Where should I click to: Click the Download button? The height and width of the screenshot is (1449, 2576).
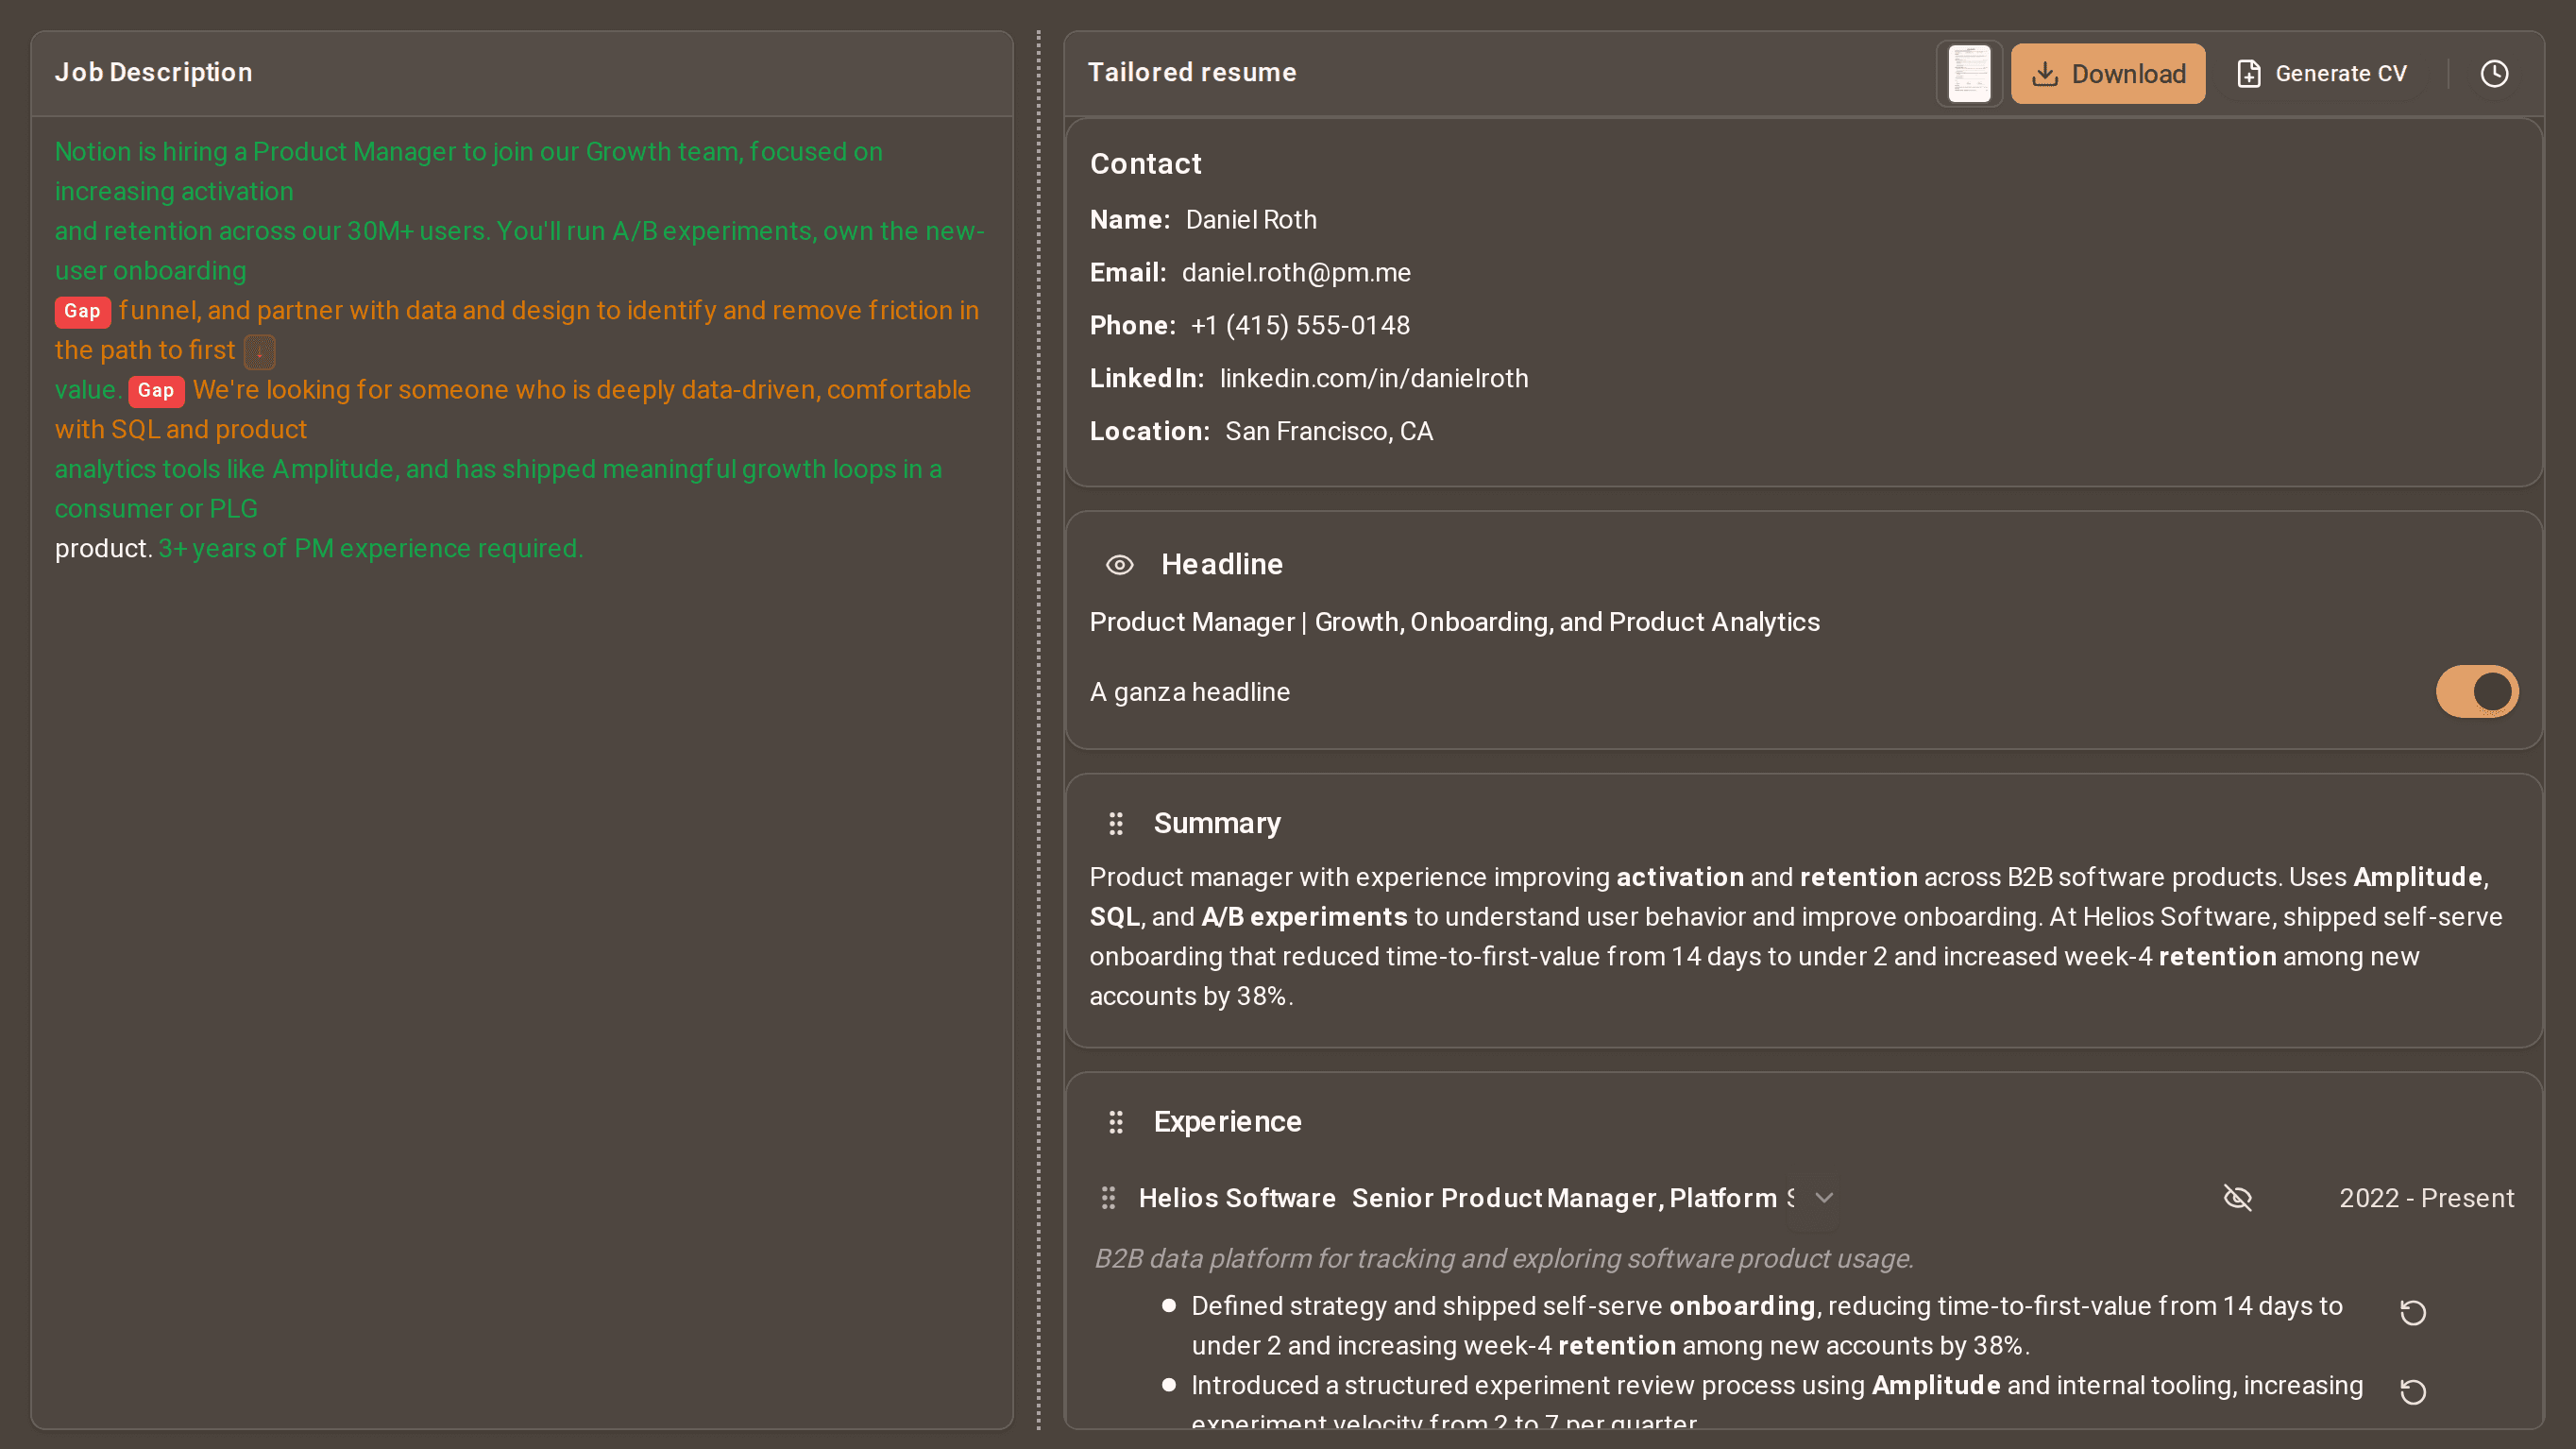point(2107,73)
